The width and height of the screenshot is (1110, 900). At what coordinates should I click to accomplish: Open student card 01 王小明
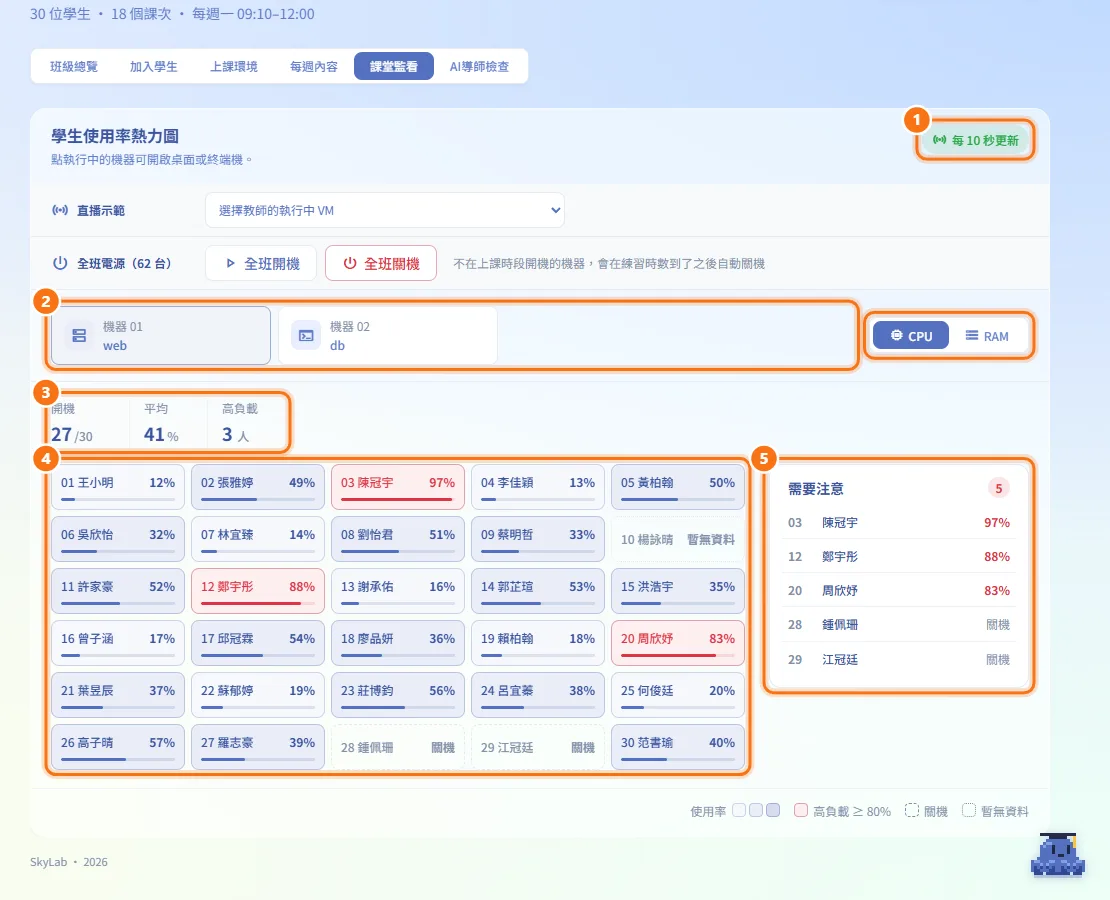[x=118, y=487]
